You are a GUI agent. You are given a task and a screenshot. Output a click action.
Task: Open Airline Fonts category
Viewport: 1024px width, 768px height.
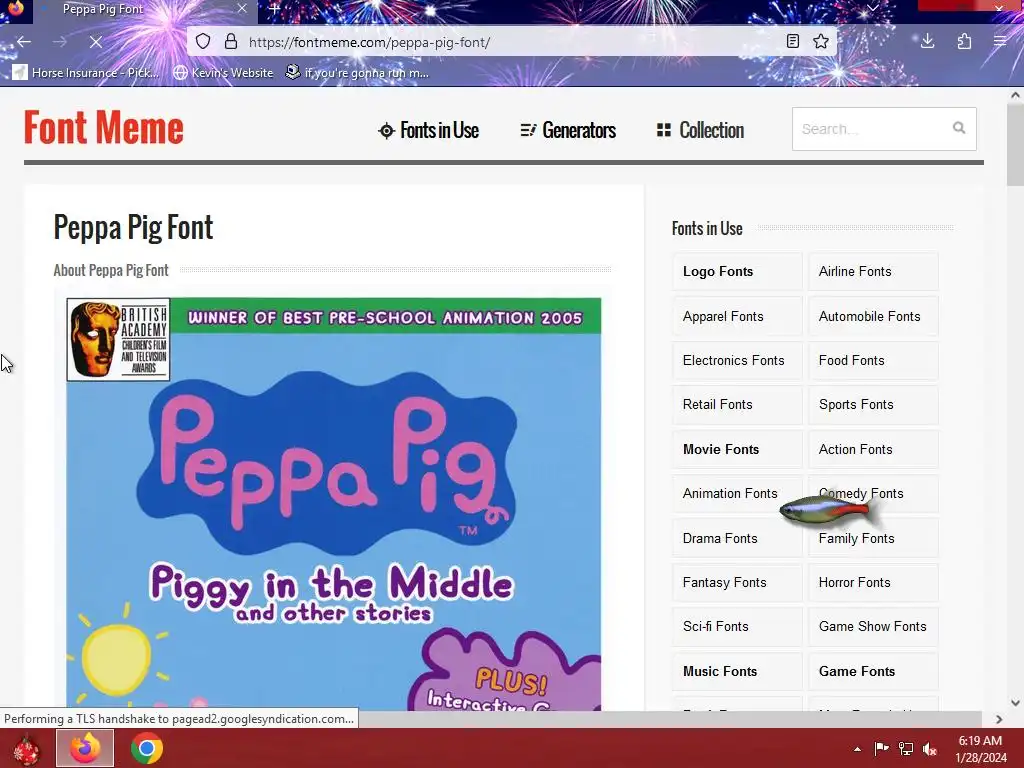click(x=873, y=271)
